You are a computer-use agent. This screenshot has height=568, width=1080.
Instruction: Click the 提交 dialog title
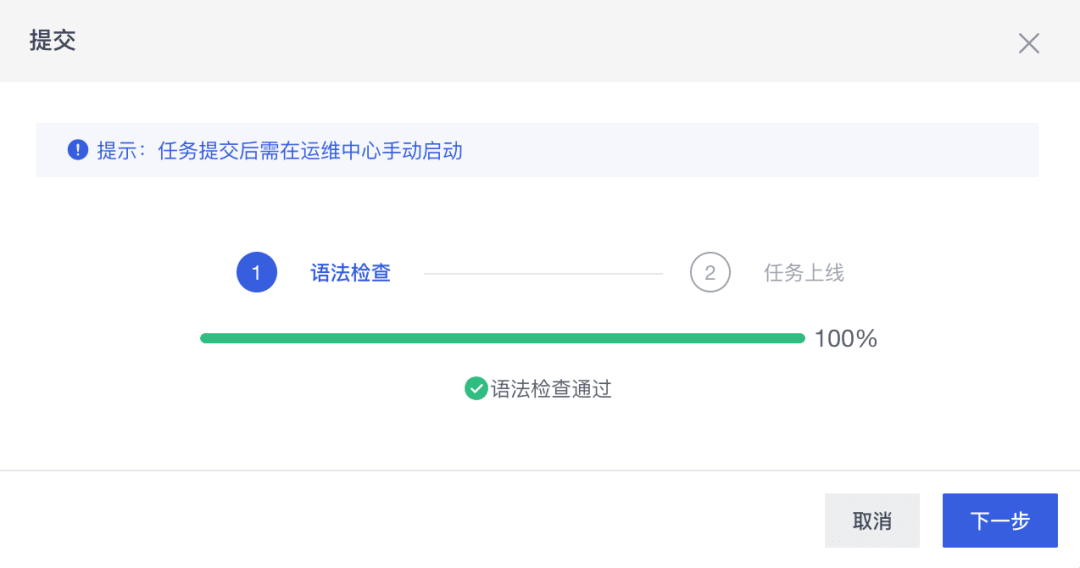click(x=53, y=41)
